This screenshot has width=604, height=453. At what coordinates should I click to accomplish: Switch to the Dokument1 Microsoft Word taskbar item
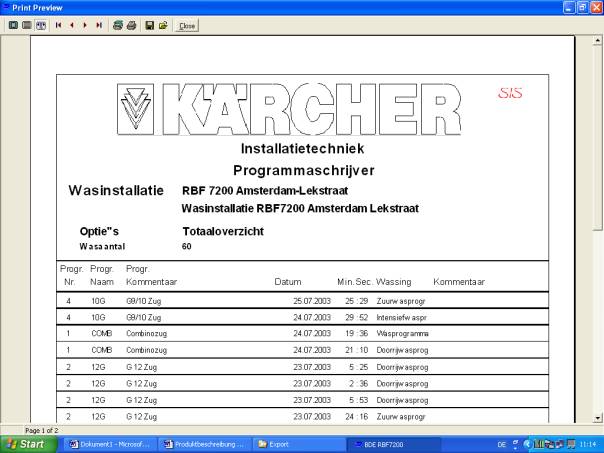[110, 445]
